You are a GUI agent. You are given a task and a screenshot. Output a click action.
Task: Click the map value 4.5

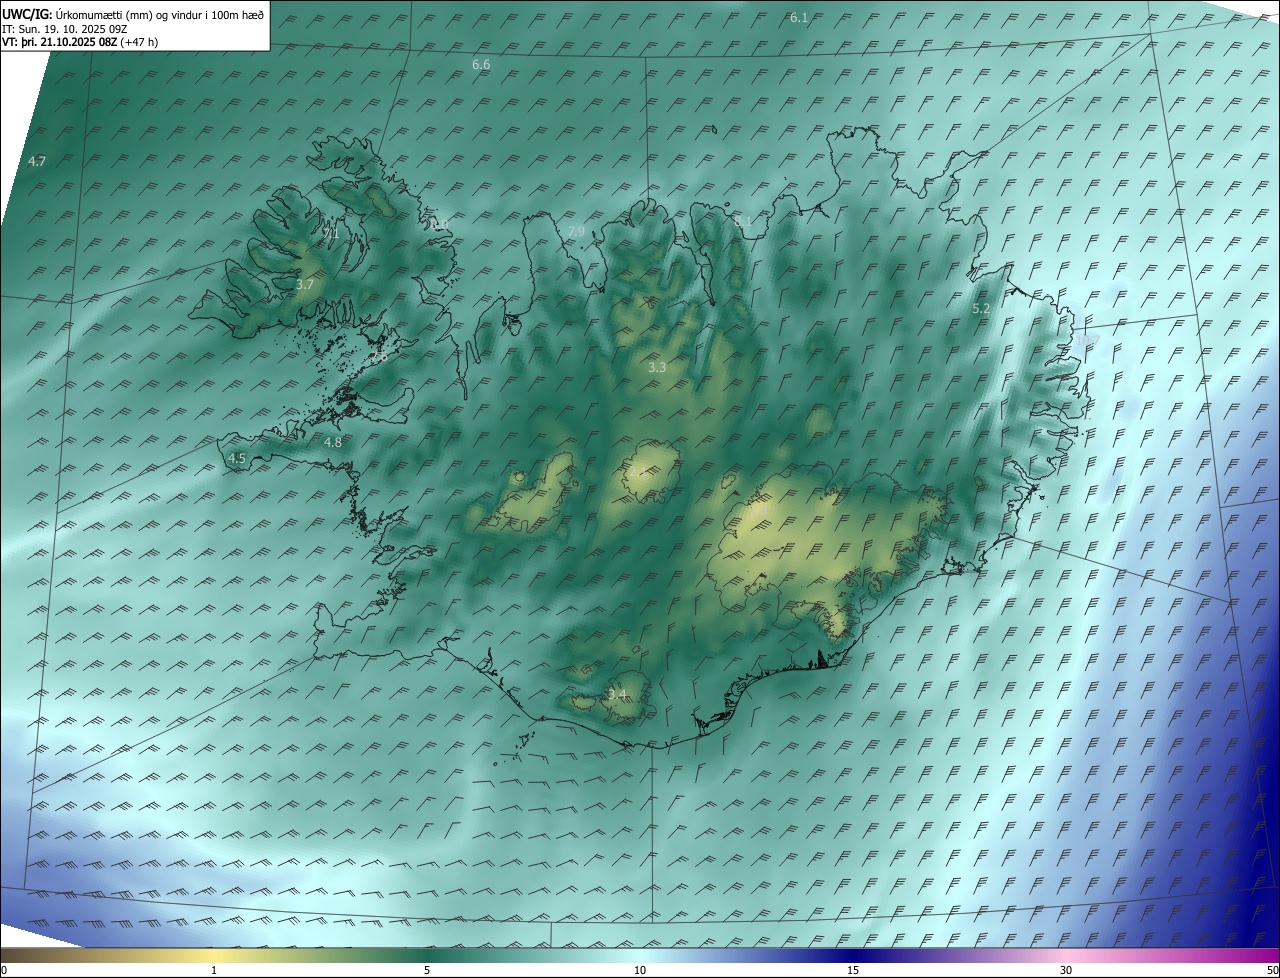pyautogui.click(x=237, y=459)
